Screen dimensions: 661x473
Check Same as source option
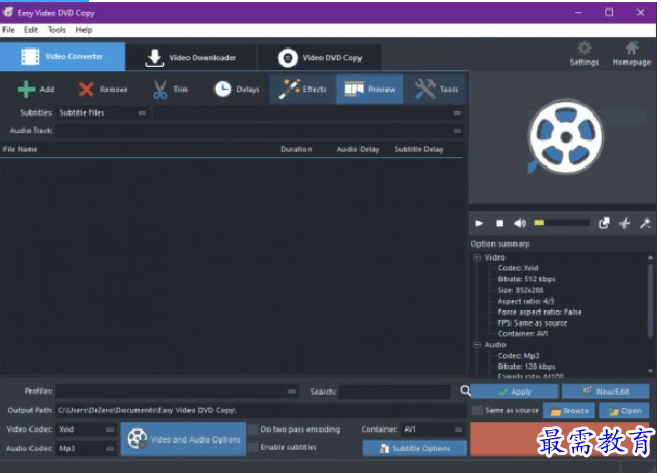[477, 410]
